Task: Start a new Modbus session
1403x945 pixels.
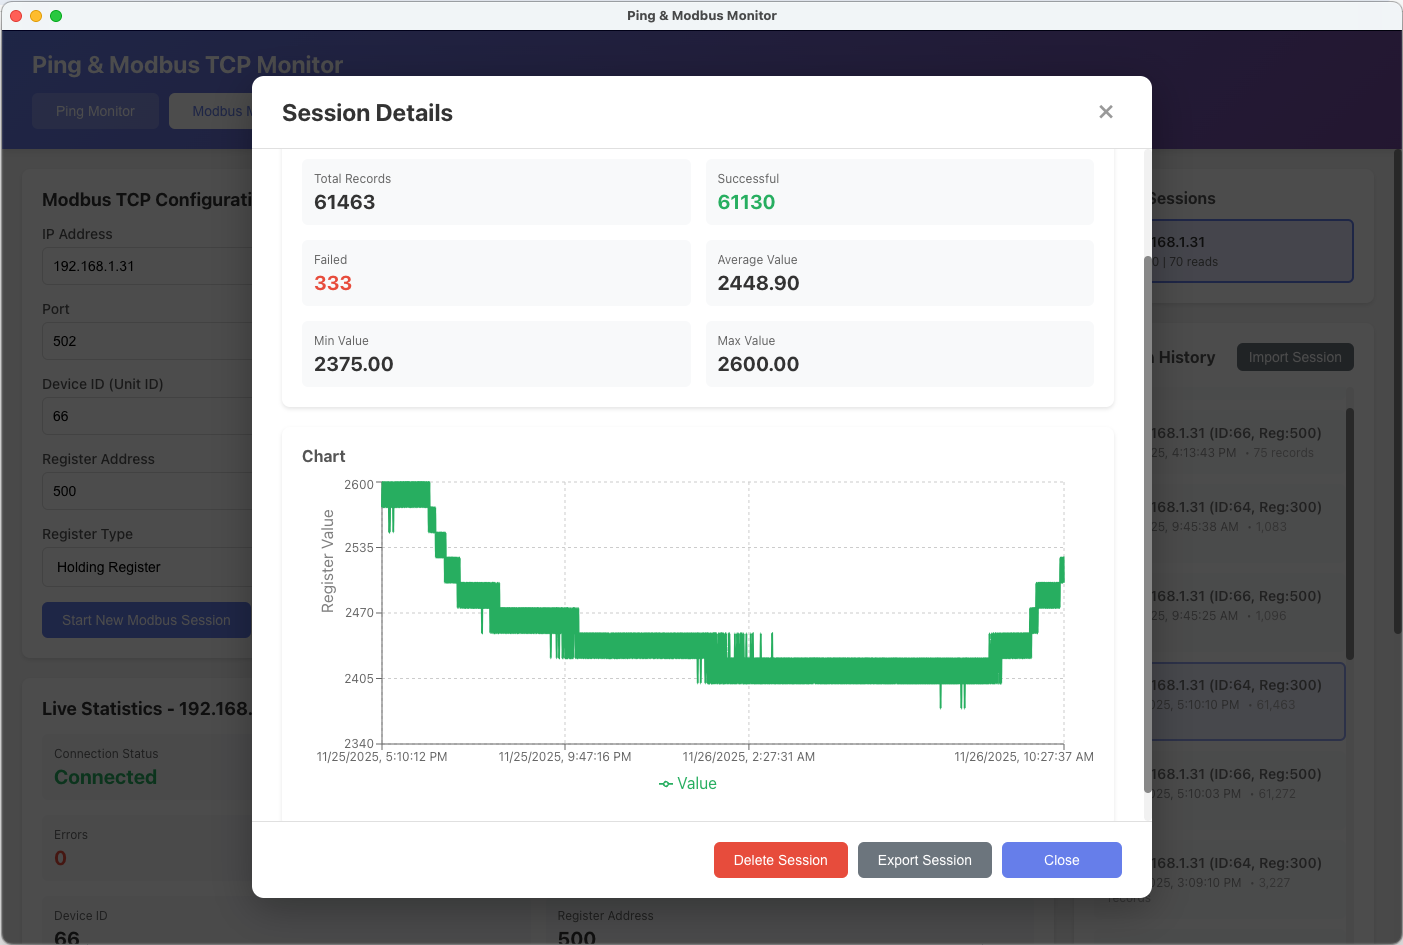Action: point(146,620)
